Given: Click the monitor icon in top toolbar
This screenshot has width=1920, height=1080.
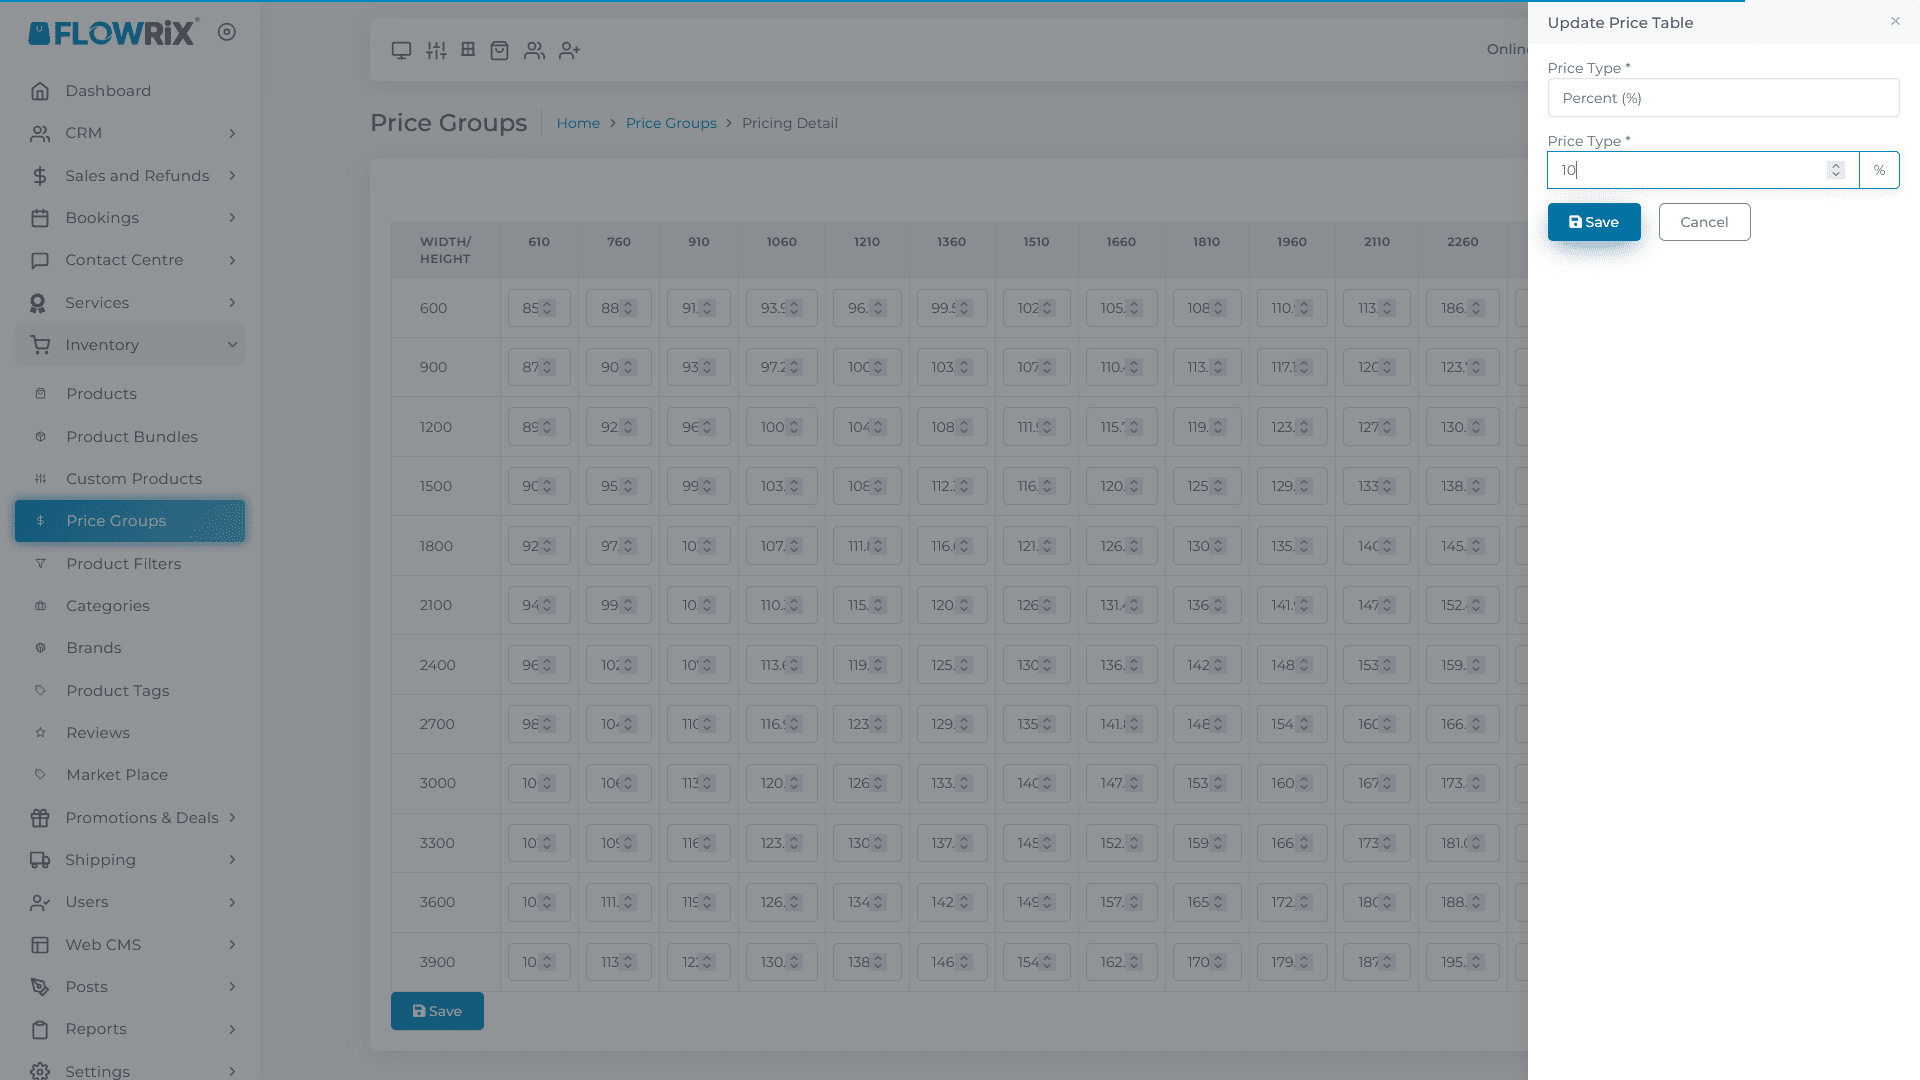Looking at the screenshot, I should click(401, 50).
